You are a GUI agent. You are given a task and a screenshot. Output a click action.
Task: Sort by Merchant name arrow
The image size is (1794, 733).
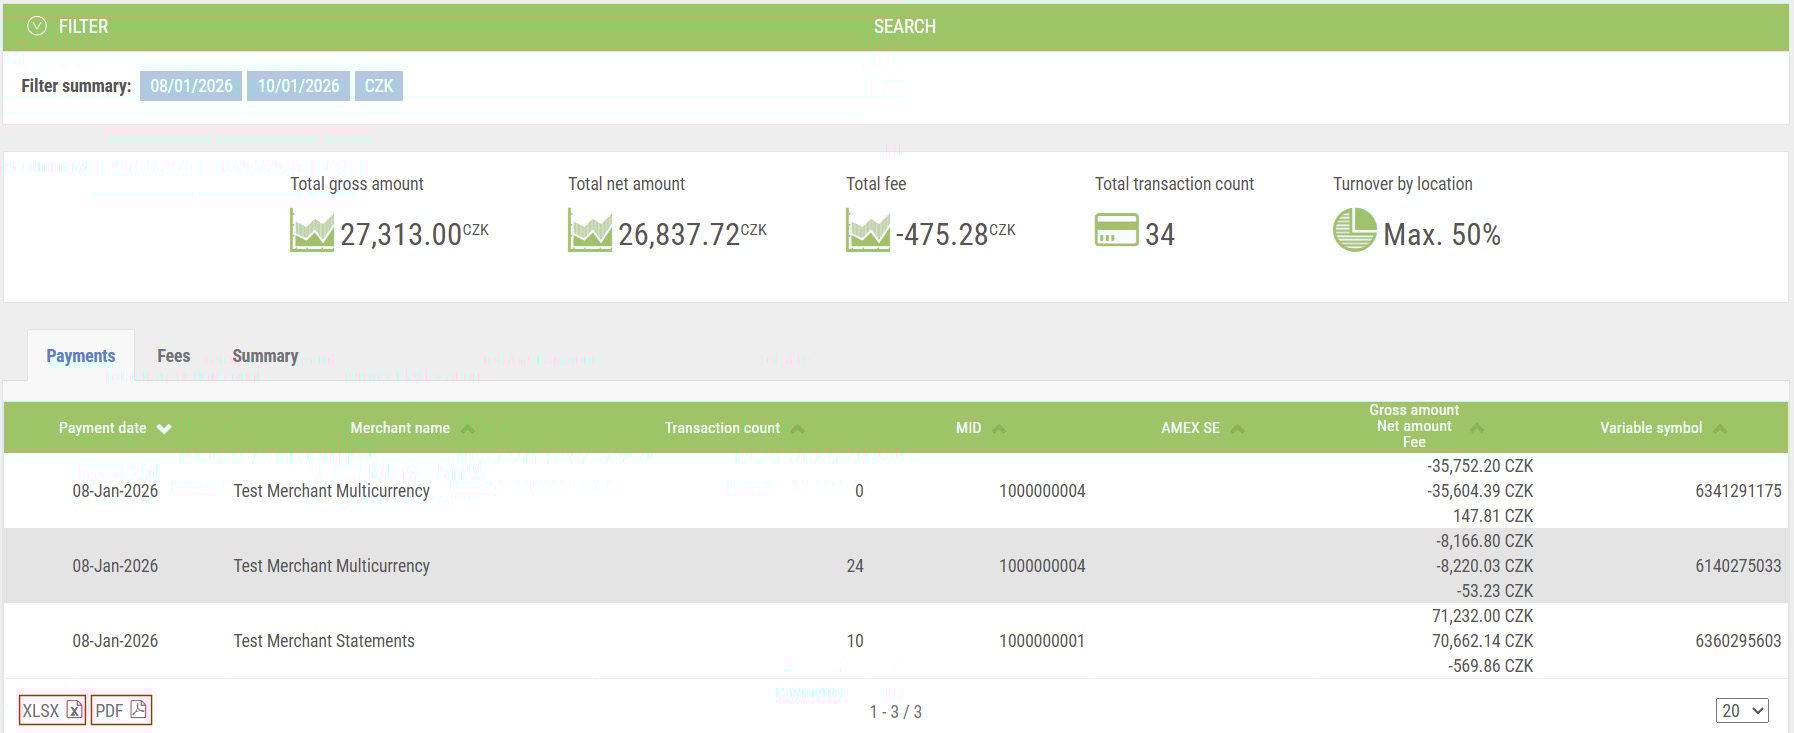click(467, 429)
